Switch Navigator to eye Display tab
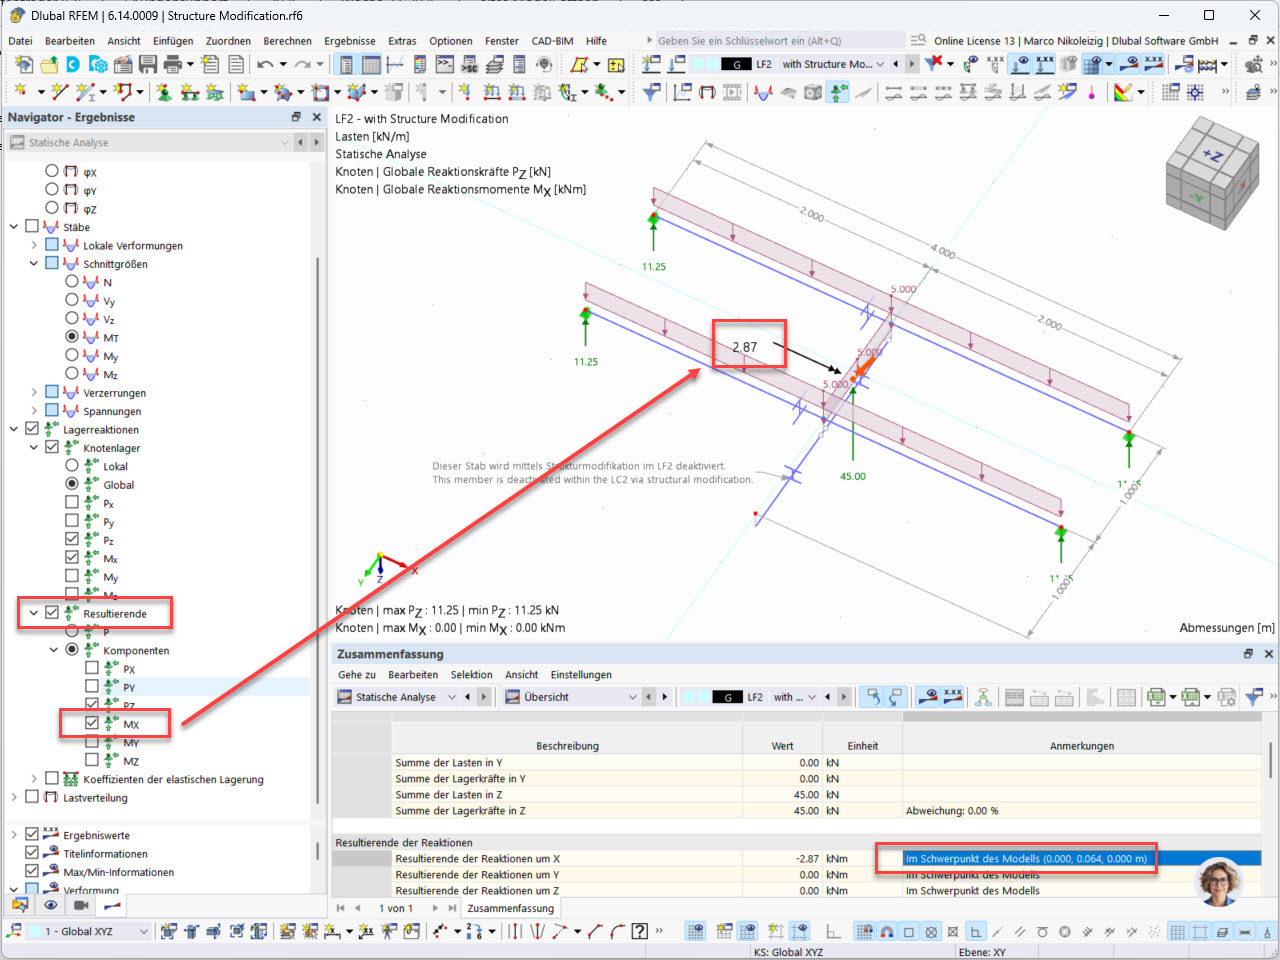This screenshot has width=1280, height=960. point(50,905)
